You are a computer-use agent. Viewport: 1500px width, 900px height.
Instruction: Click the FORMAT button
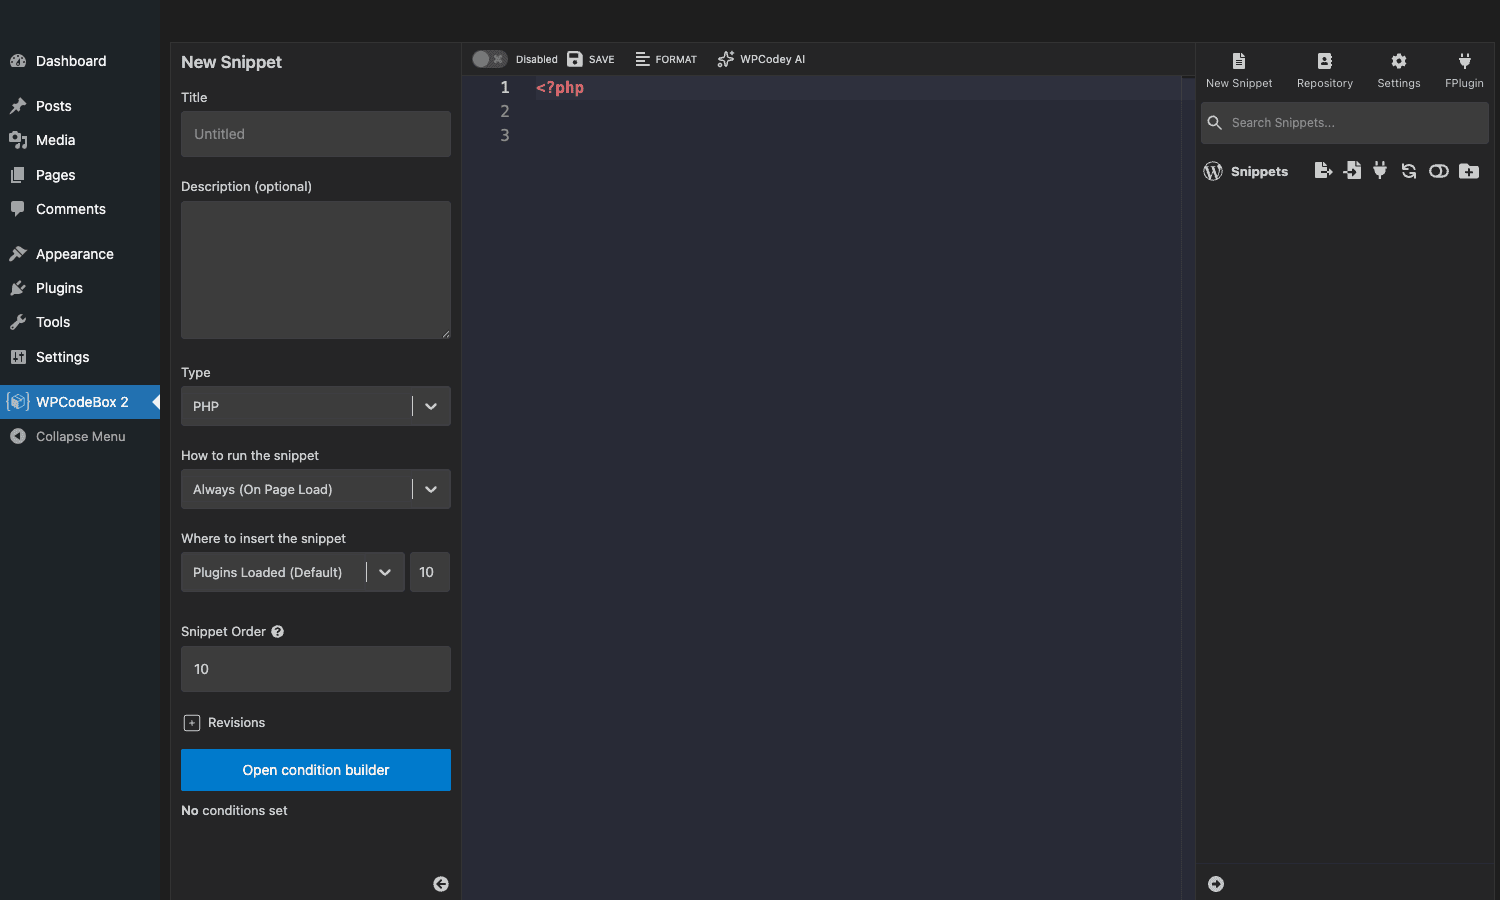666,59
